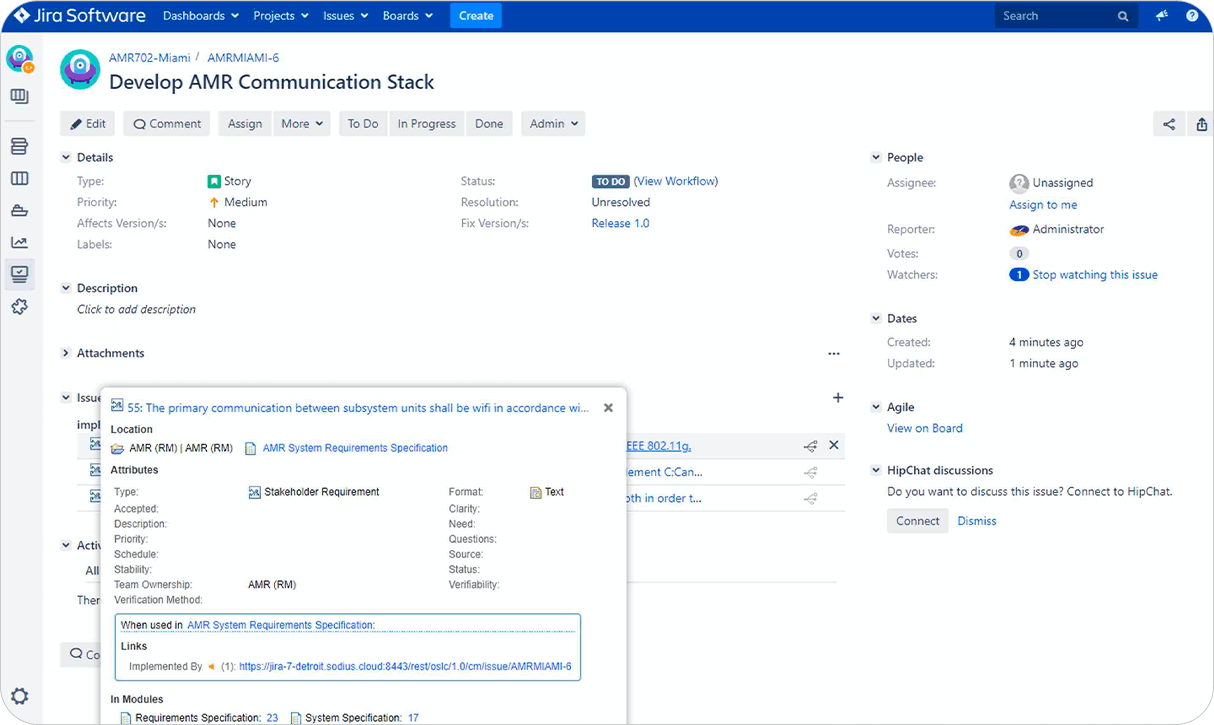
Task: Open the More actions dropdown
Action: point(302,124)
